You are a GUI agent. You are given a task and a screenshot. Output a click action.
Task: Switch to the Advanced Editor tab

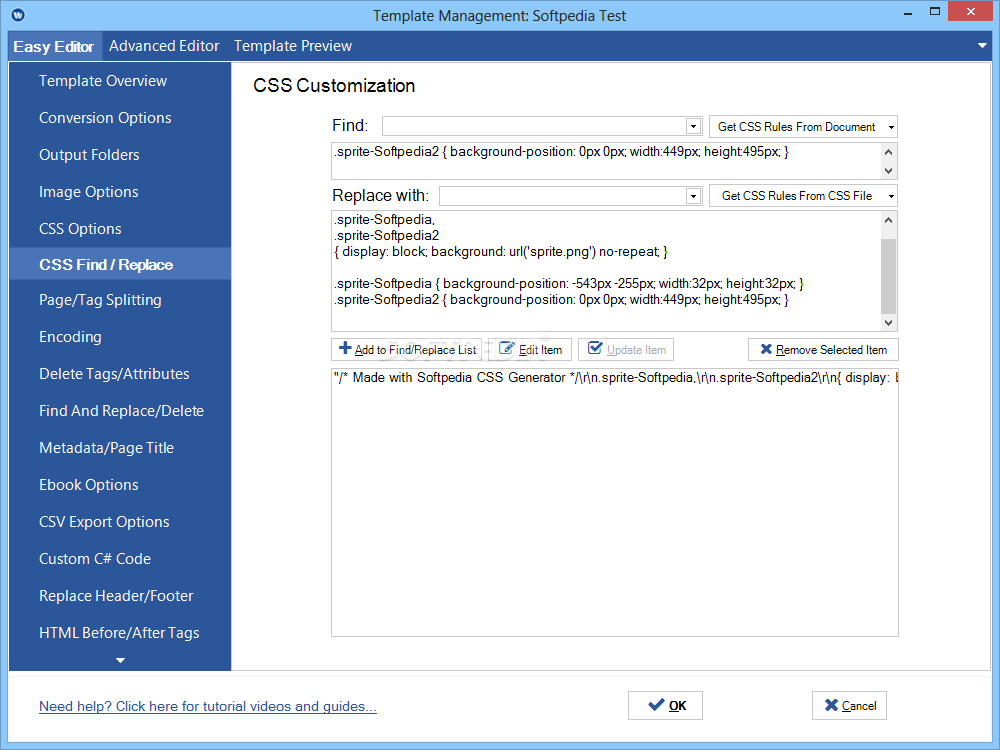(164, 46)
